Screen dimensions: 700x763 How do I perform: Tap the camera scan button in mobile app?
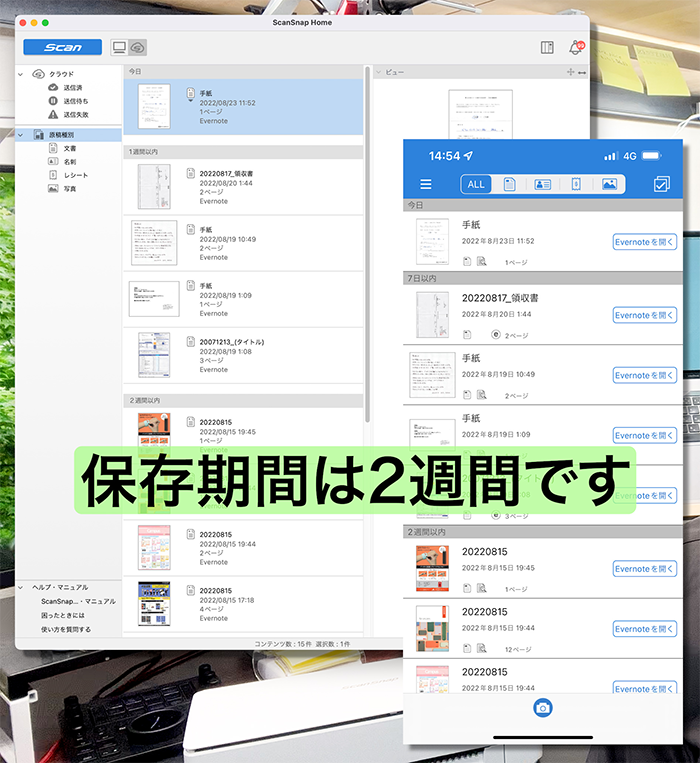[542, 708]
